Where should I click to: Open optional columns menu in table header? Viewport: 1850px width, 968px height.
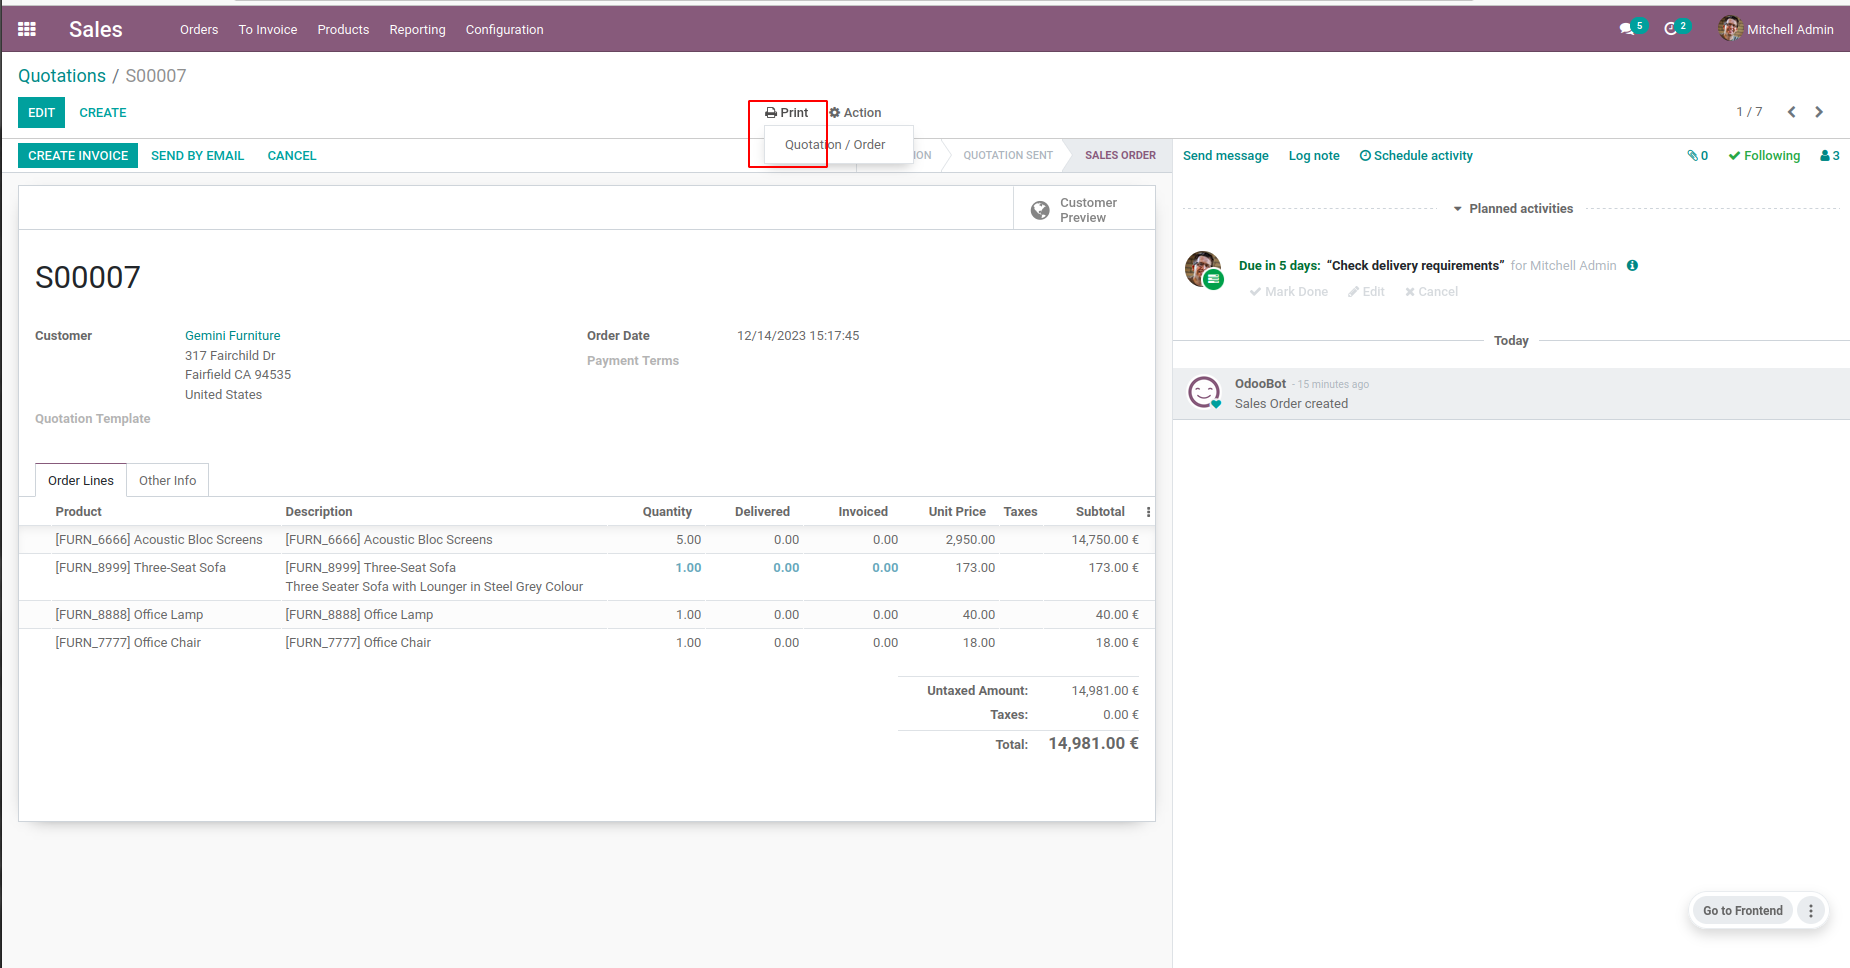click(1148, 512)
